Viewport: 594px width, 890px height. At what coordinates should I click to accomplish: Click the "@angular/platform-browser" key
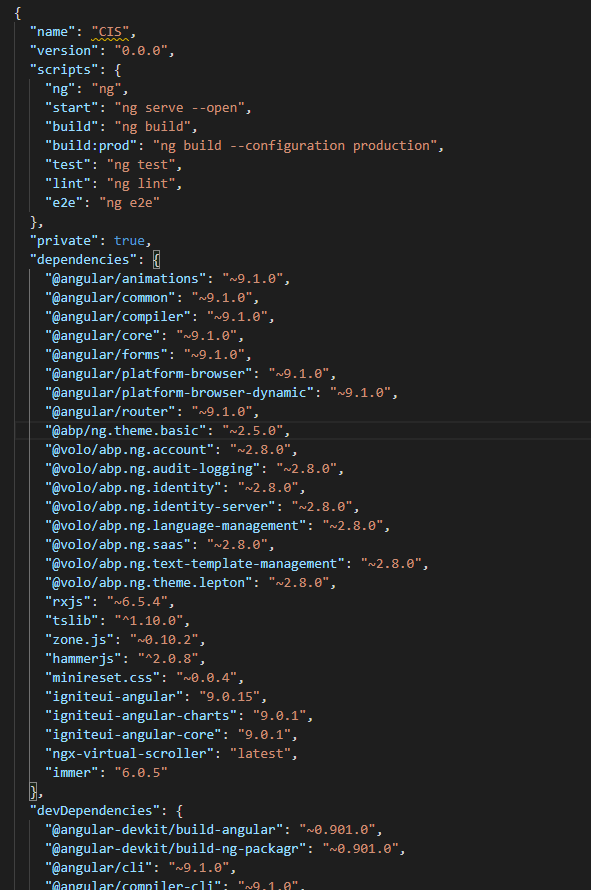coord(149,374)
